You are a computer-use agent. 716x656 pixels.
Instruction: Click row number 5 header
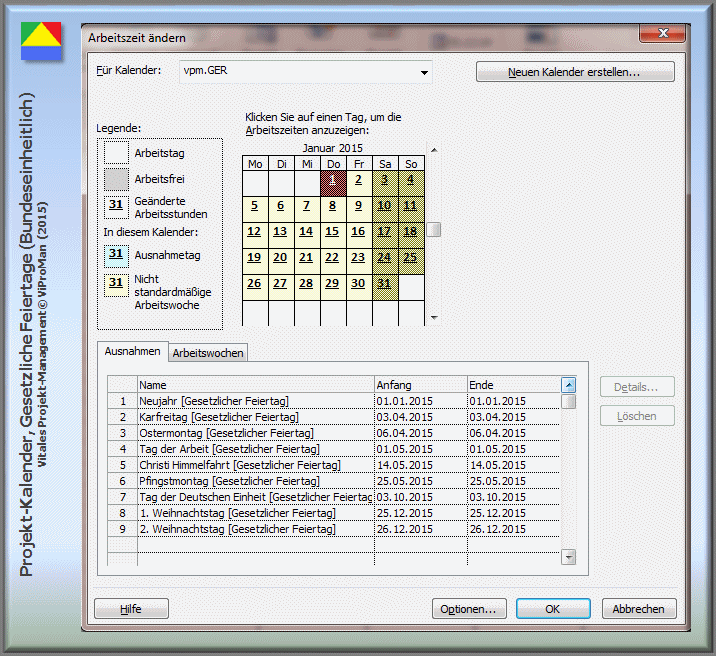tap(122, 465)
